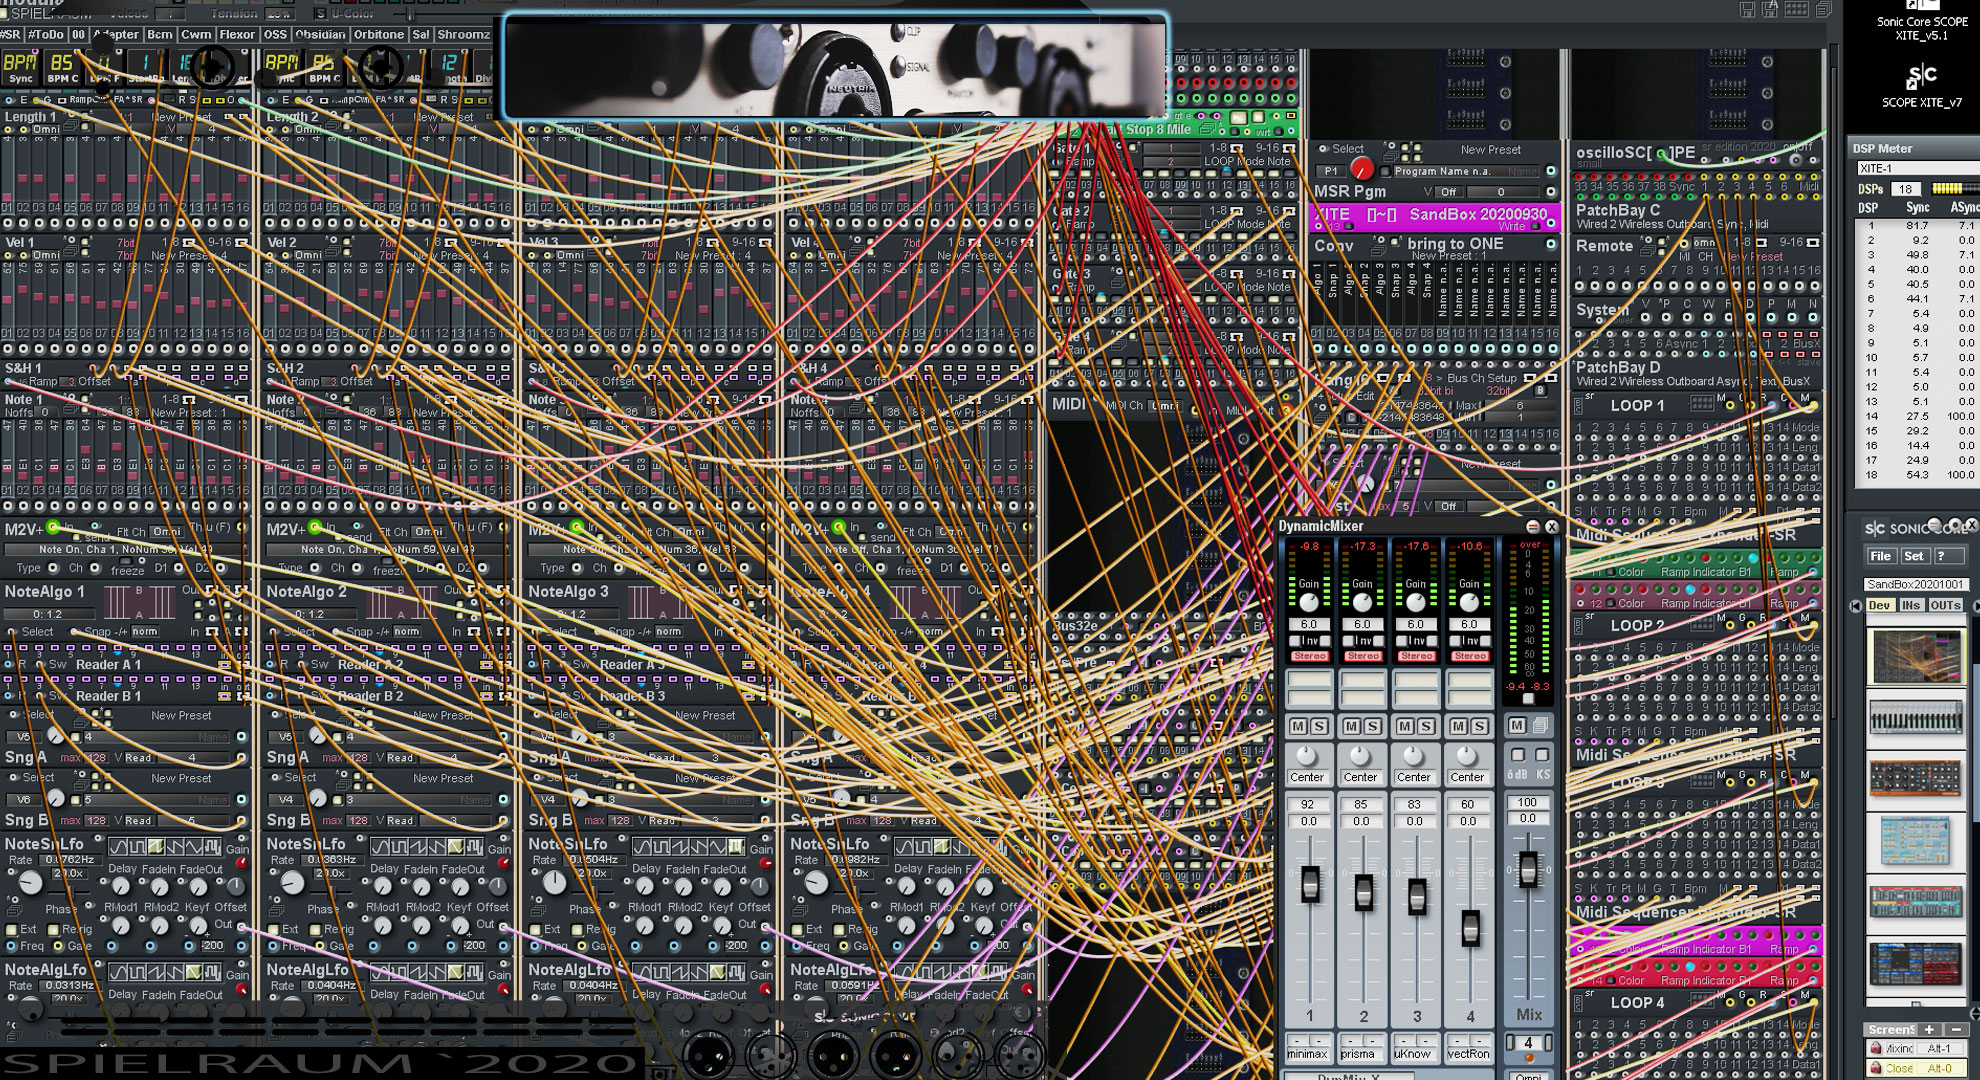Select the Flexor tab
The image size is (1980, 1080).
237,34
